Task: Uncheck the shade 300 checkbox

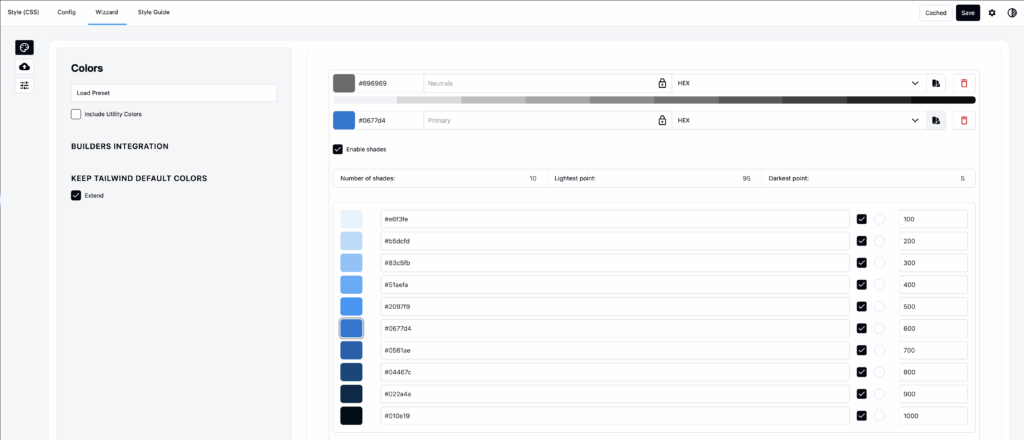Action: (861, 263)
